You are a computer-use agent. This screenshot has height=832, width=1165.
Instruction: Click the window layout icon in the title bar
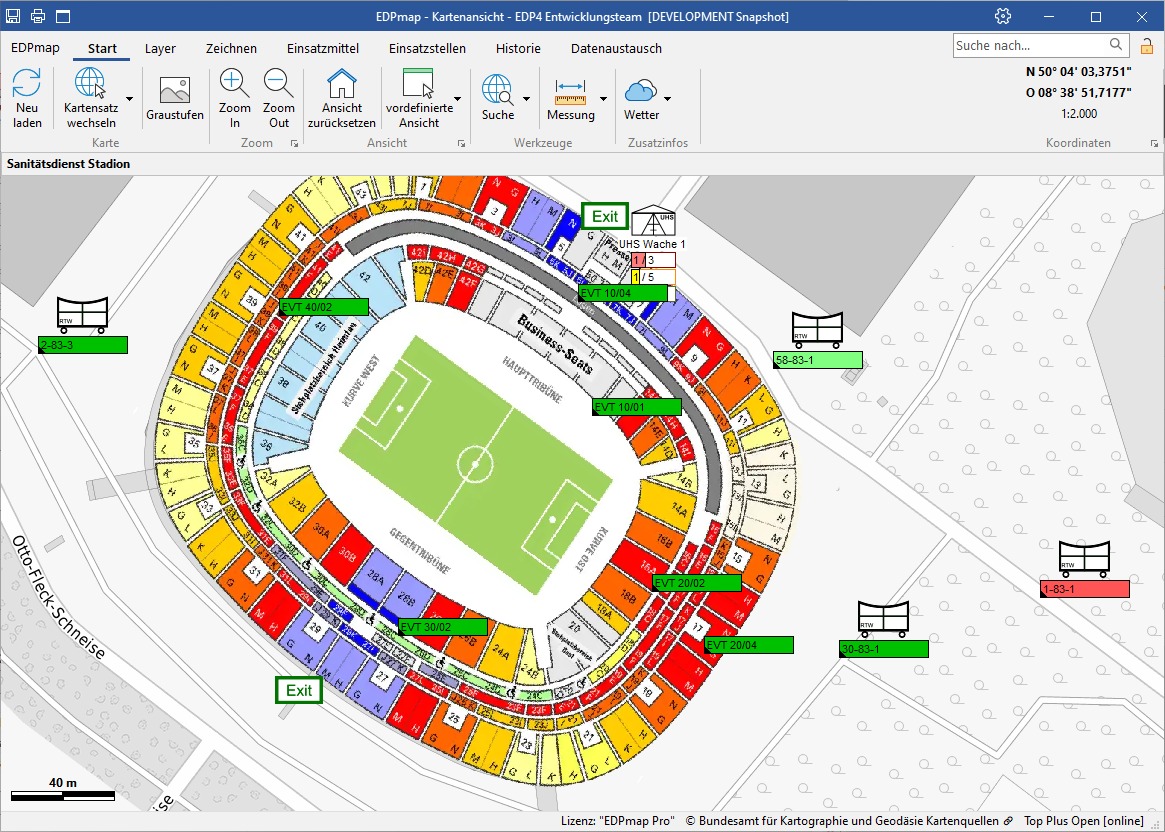(x=63, y=16)
